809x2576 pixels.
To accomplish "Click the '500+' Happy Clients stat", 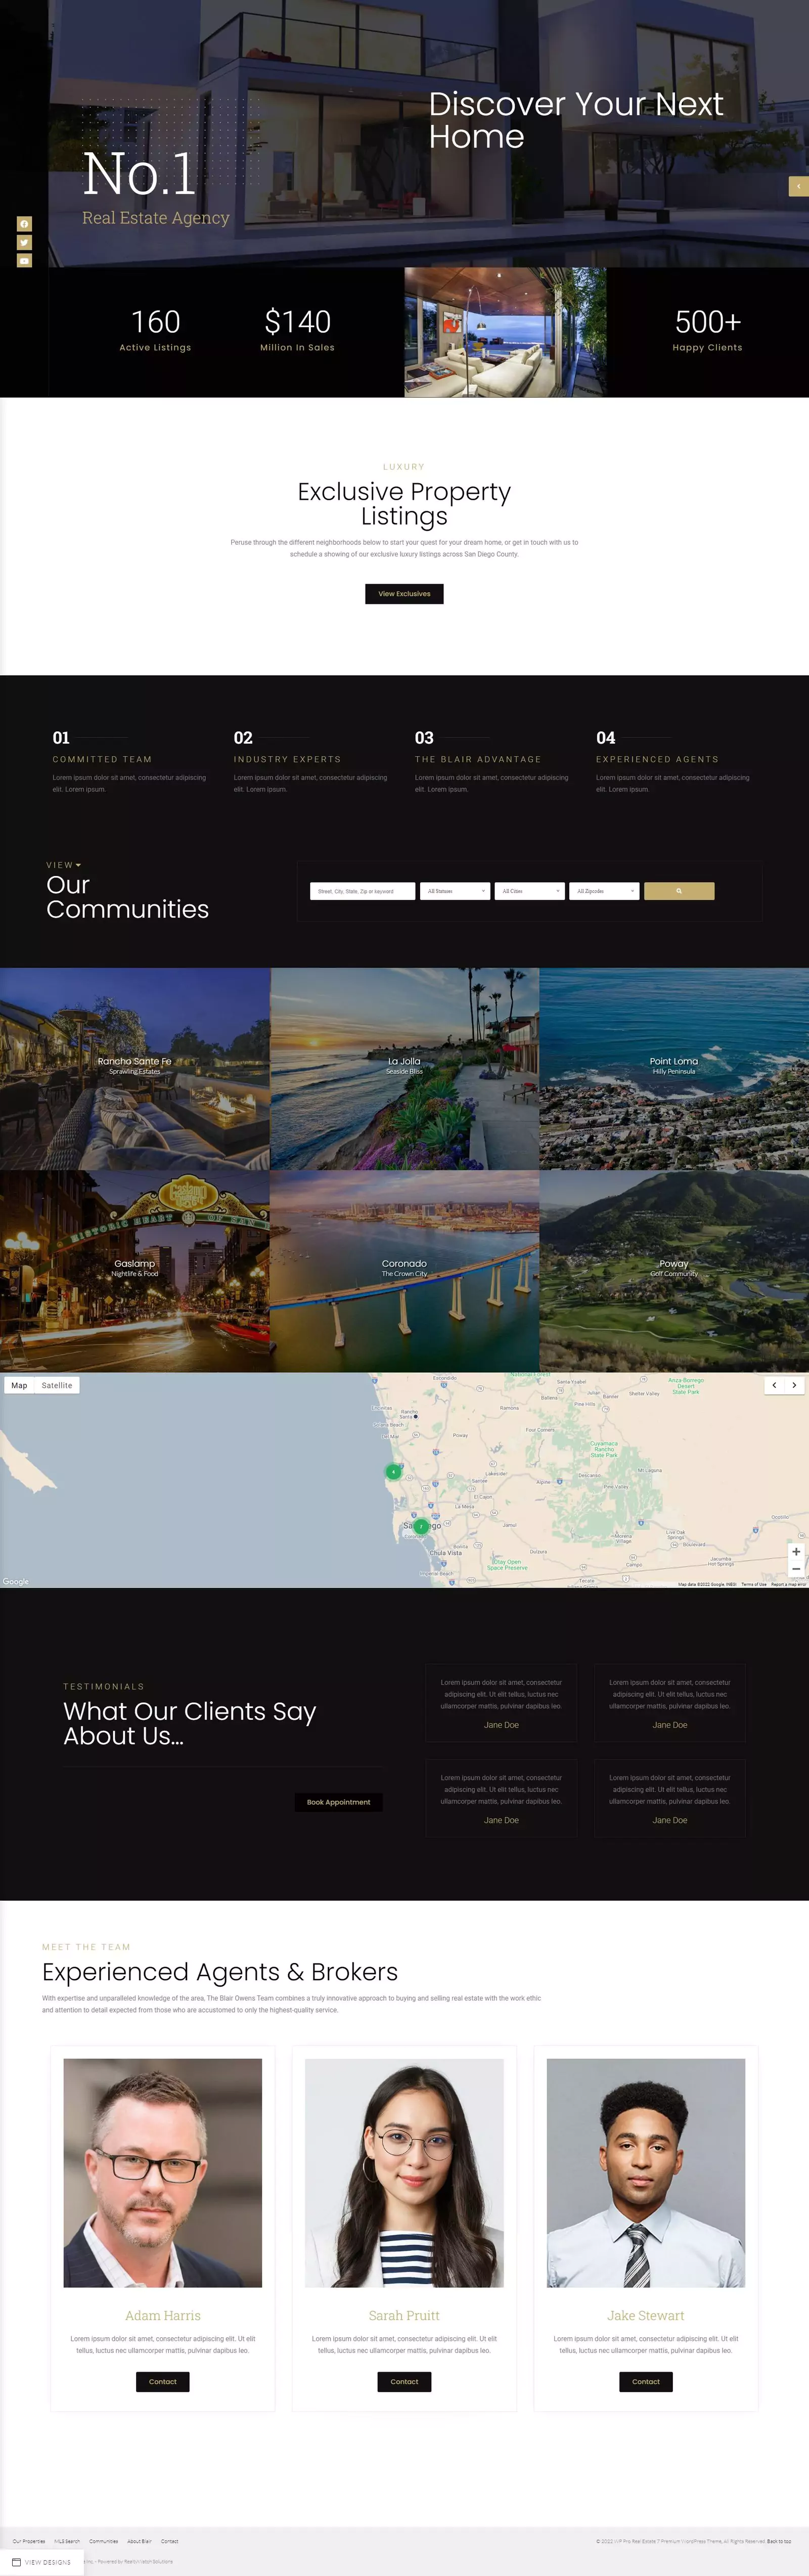I will coord(708,322).
